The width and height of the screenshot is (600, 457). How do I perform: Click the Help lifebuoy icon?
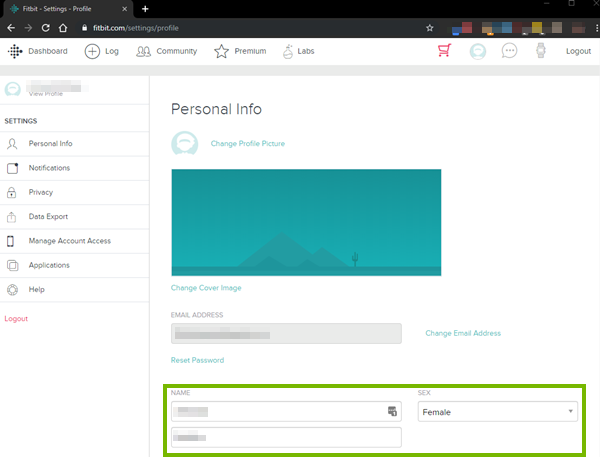(12, 290)
